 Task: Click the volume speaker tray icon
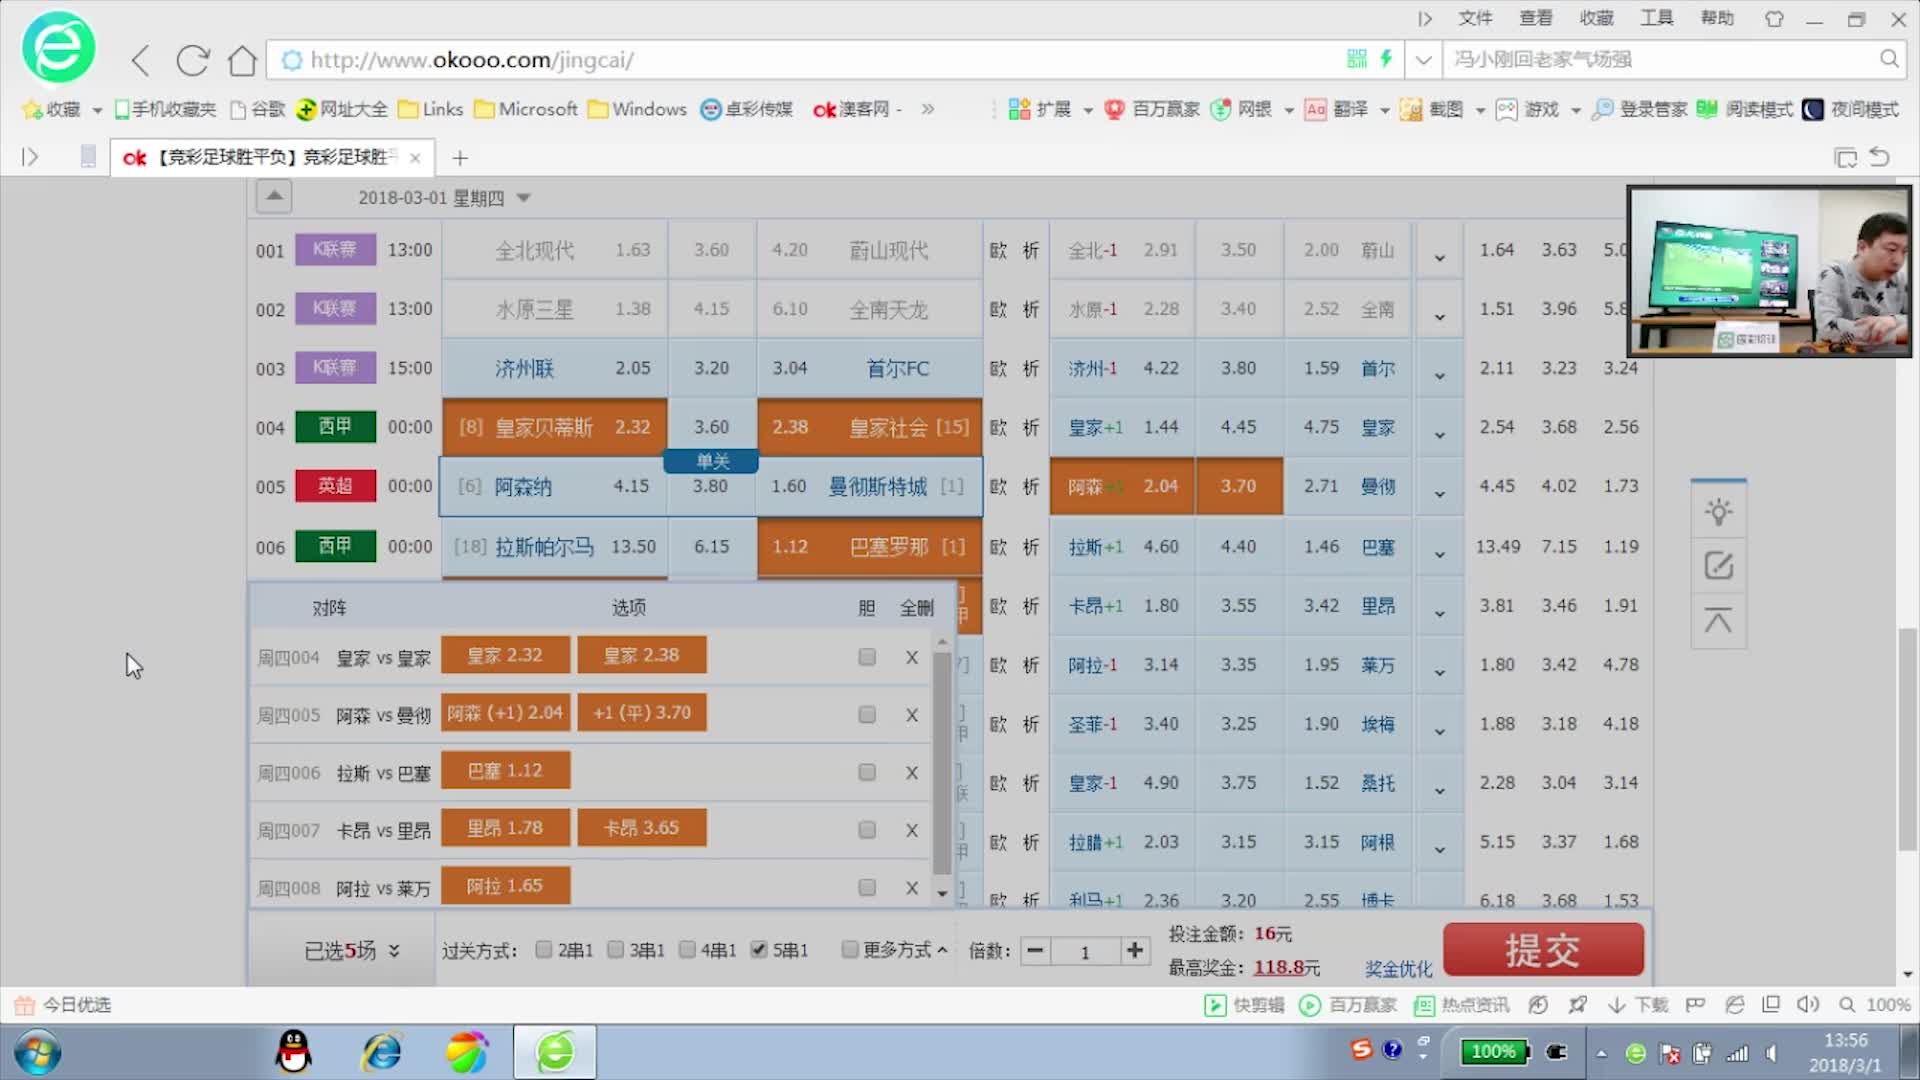(1771, 1053)
